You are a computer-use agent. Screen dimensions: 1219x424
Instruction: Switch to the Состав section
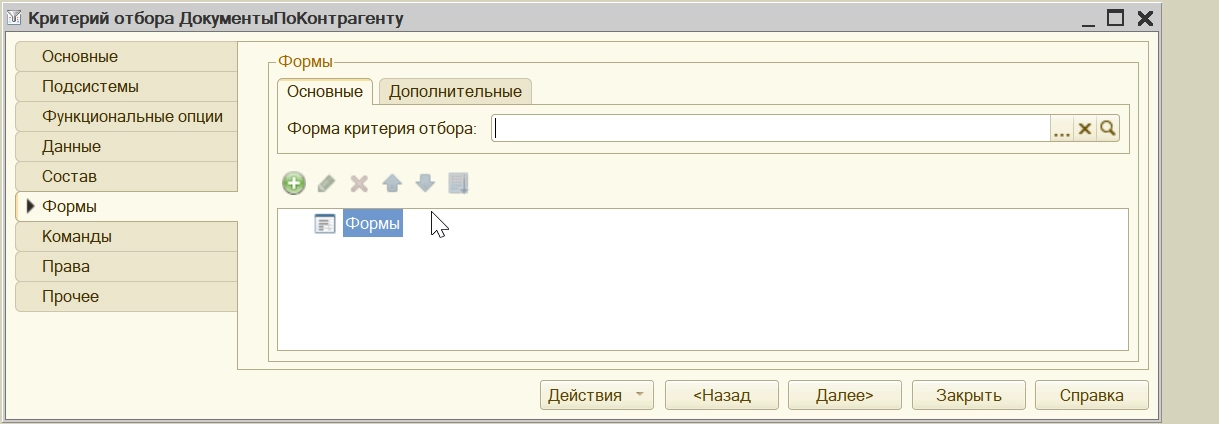(69, 176)
